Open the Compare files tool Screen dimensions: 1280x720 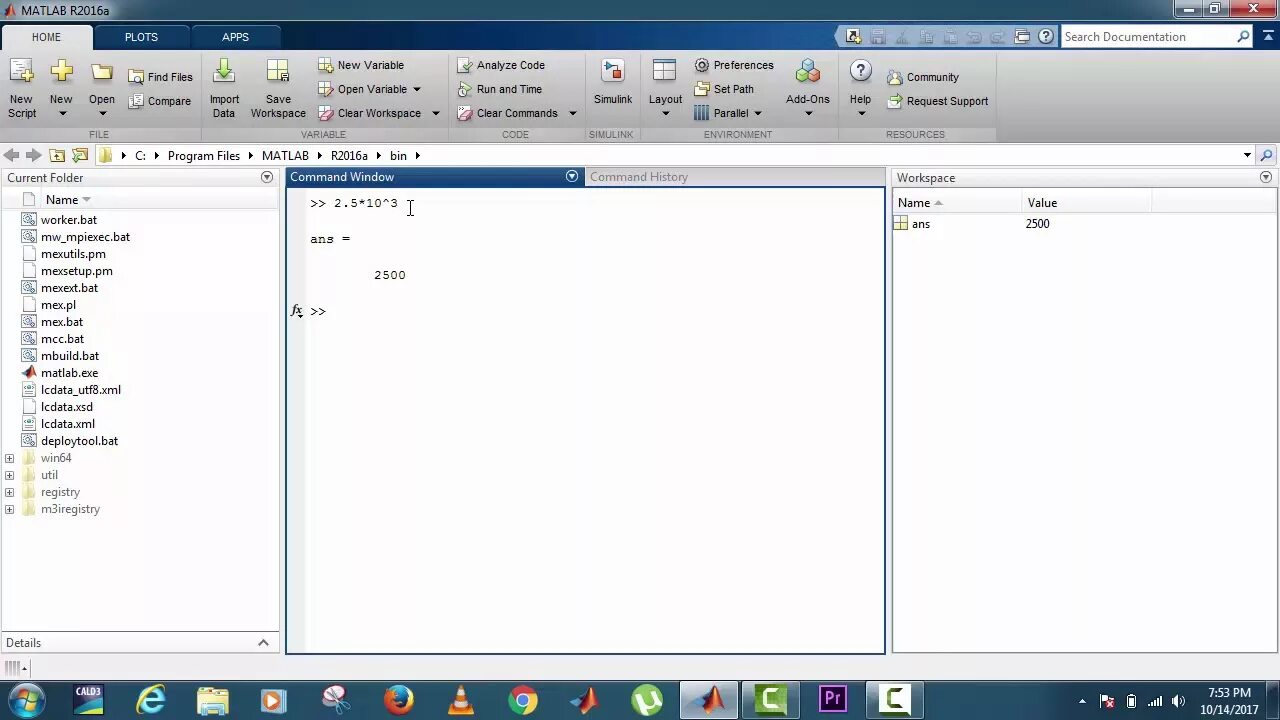coord(159,101)
